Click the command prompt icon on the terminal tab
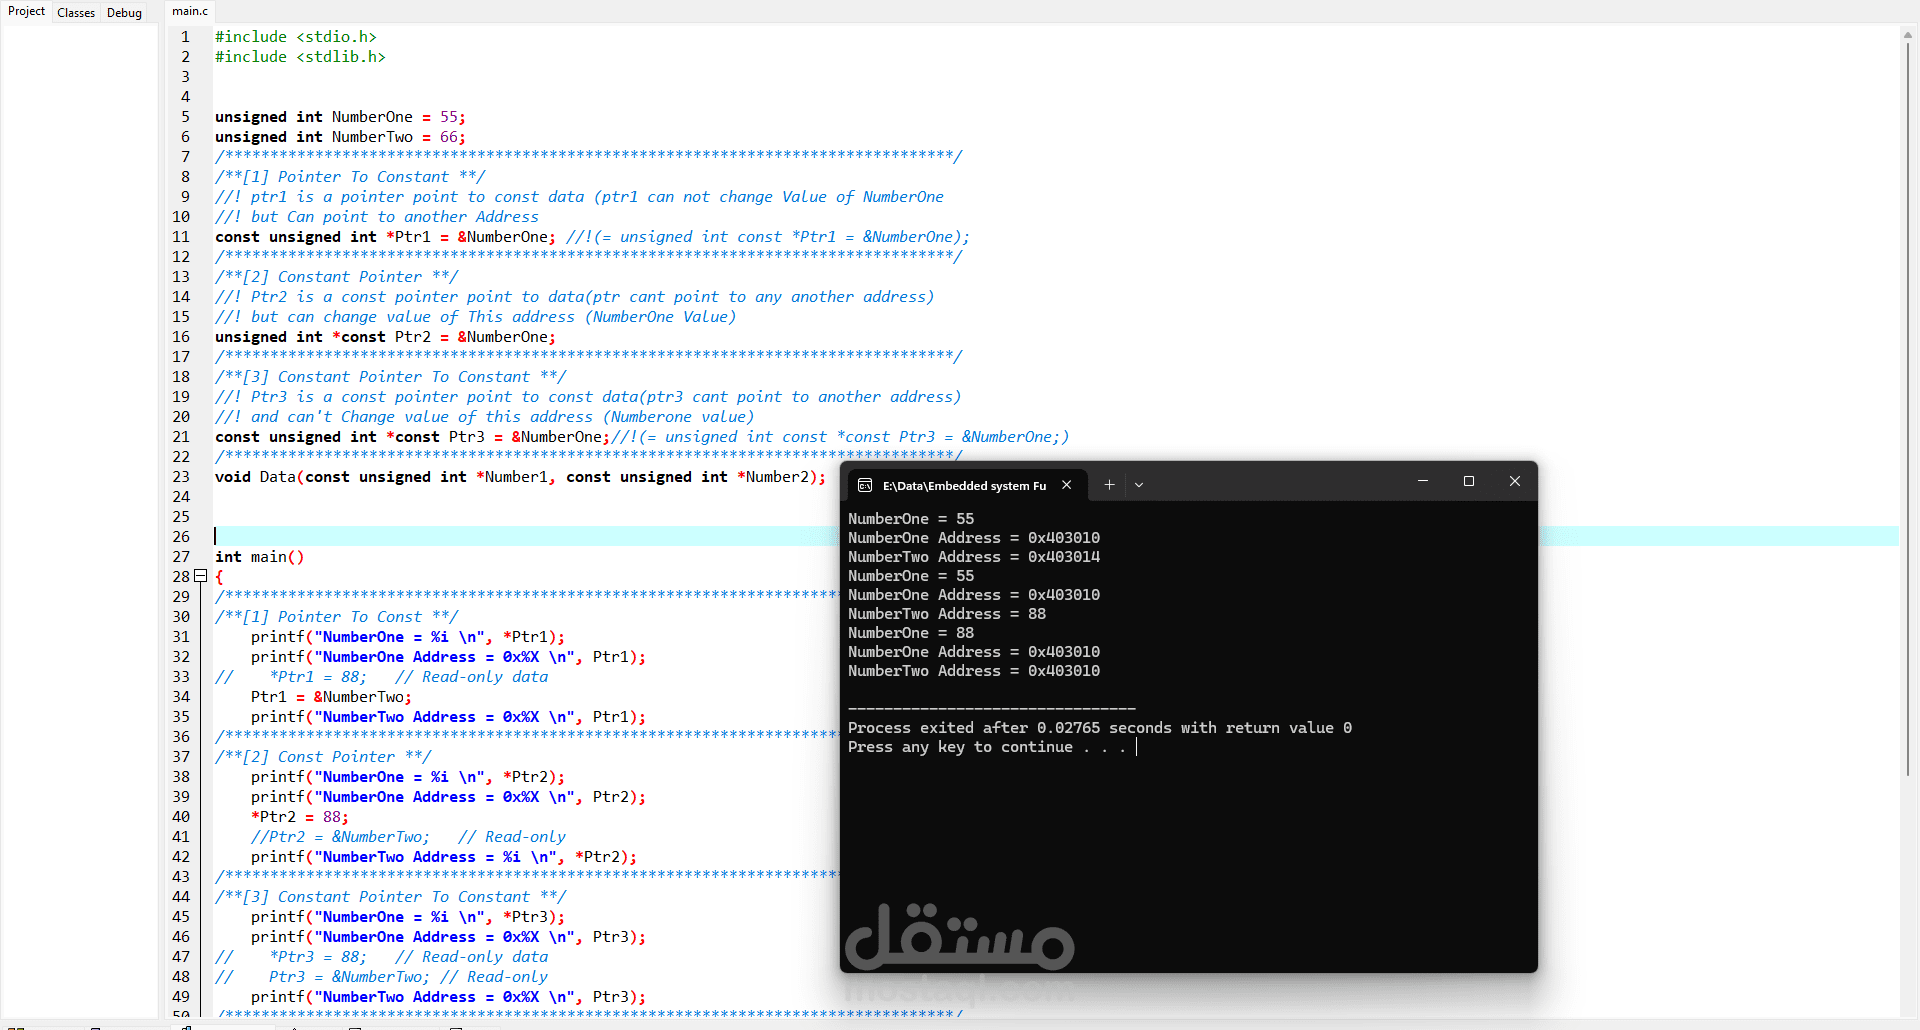This screenshot has width=1920, height=1030. tap(865, 486)
